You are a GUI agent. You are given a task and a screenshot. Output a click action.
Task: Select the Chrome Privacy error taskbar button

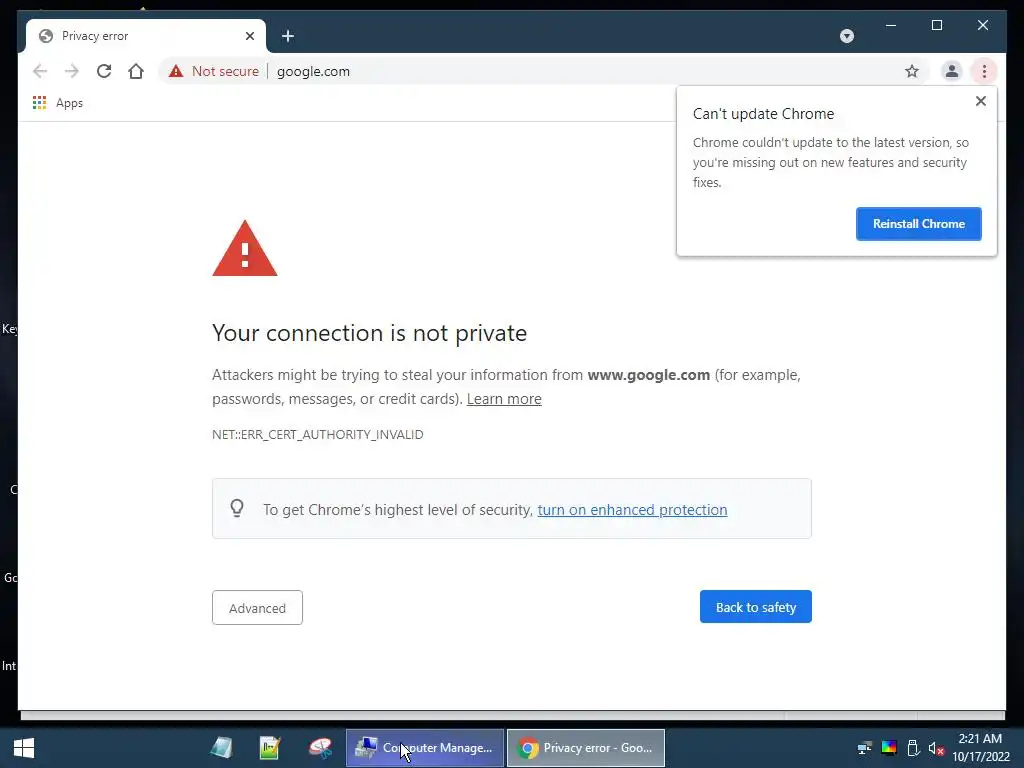pos(586,748)
